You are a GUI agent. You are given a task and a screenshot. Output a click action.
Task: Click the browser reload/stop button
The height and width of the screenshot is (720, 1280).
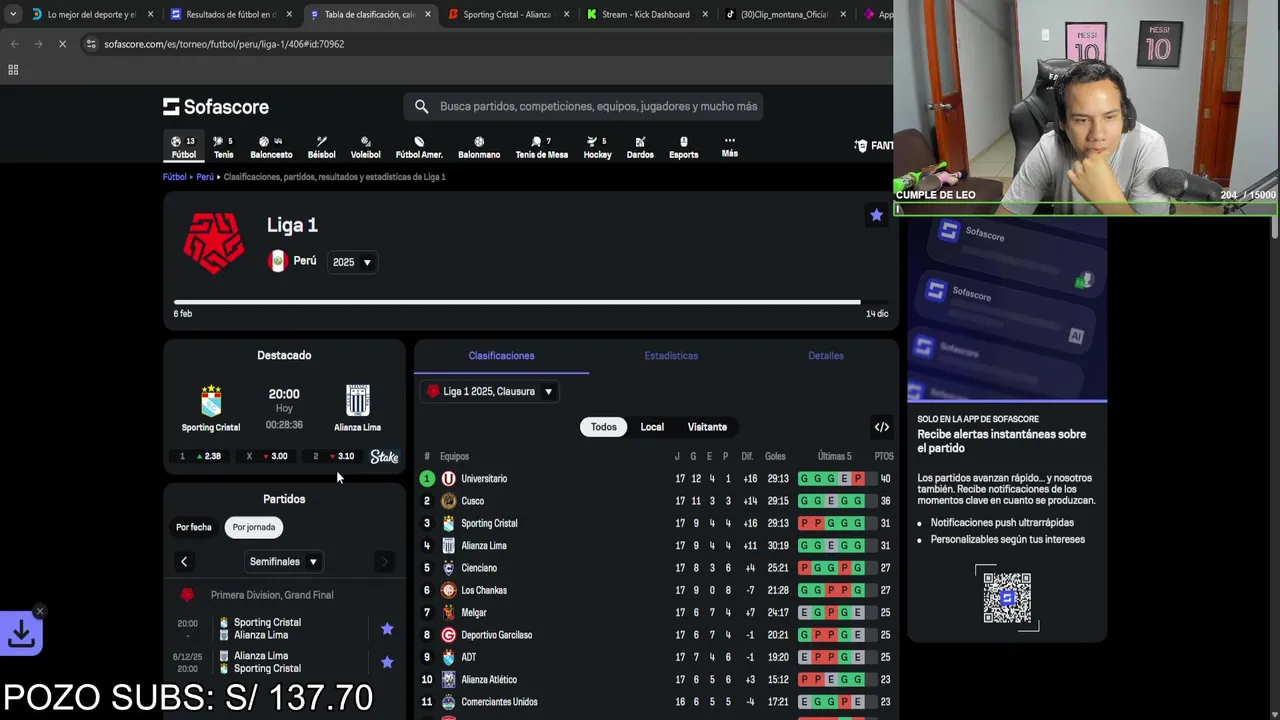coord(62,44)
